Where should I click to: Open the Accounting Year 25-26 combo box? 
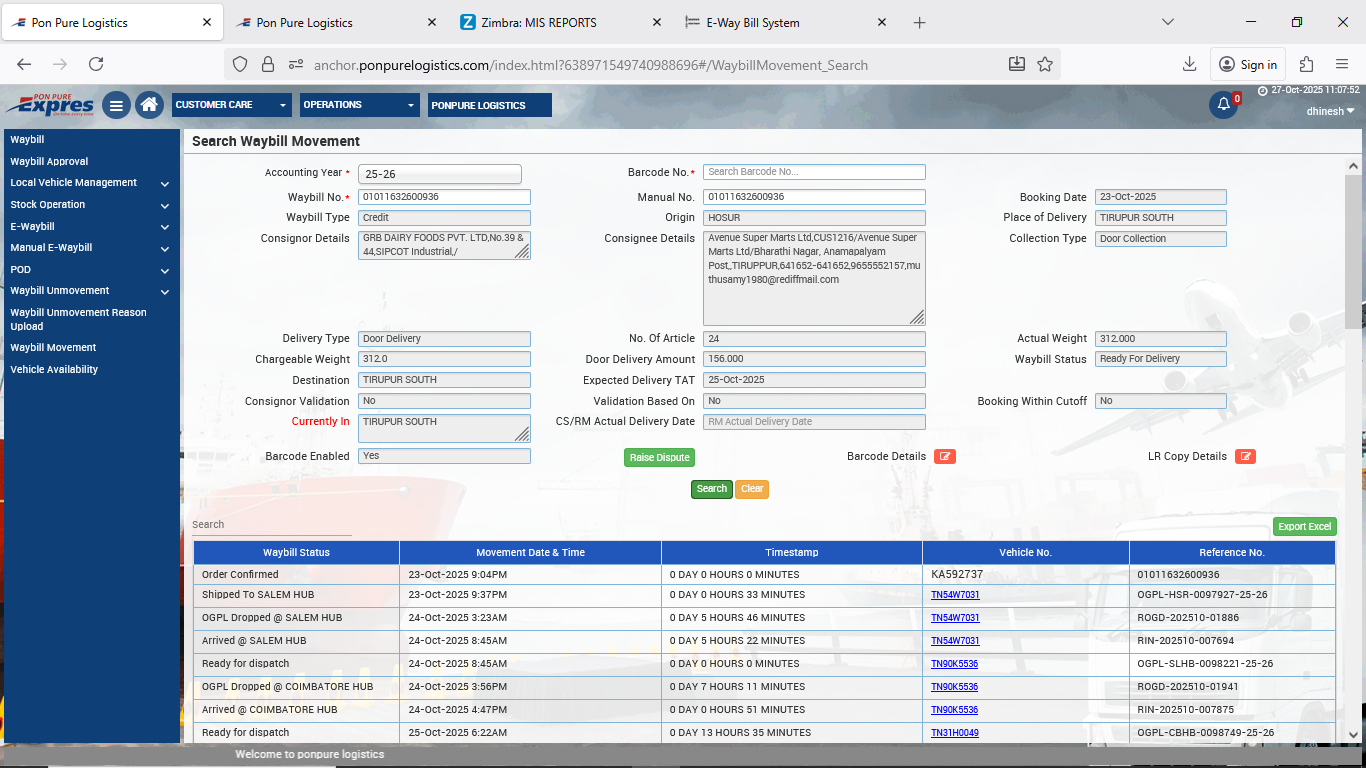(x=438, y=174)
